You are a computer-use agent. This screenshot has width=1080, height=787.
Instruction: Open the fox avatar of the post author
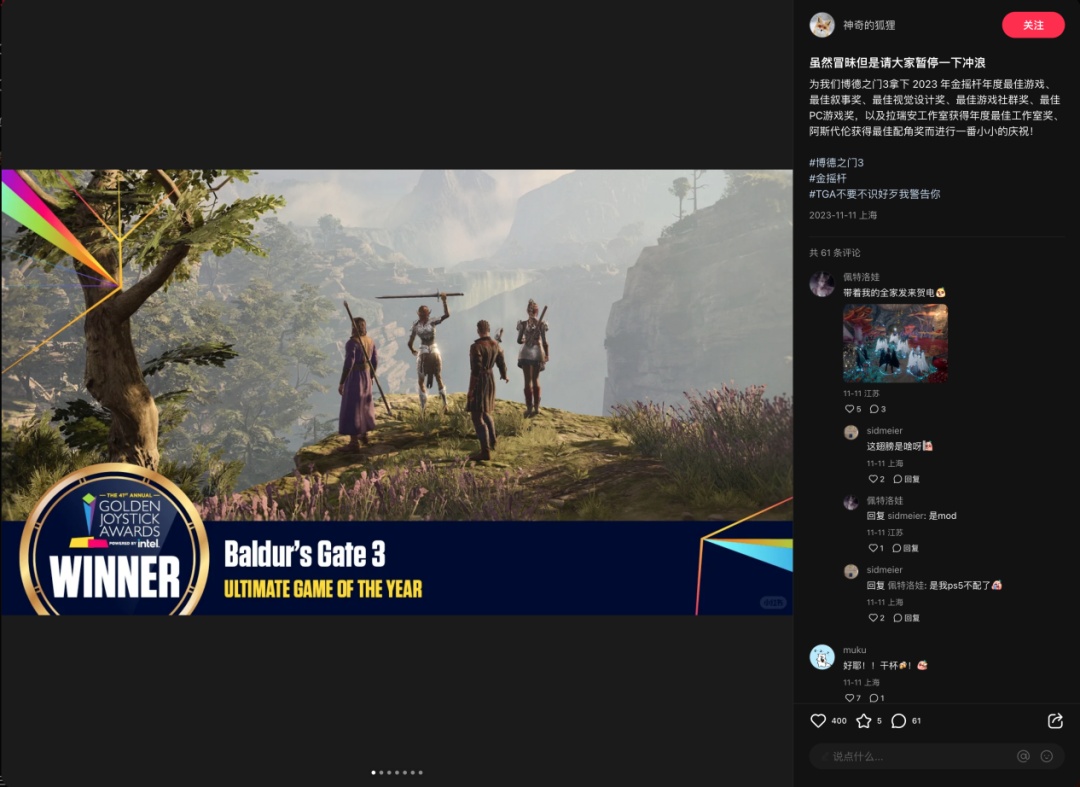point(822,25)
